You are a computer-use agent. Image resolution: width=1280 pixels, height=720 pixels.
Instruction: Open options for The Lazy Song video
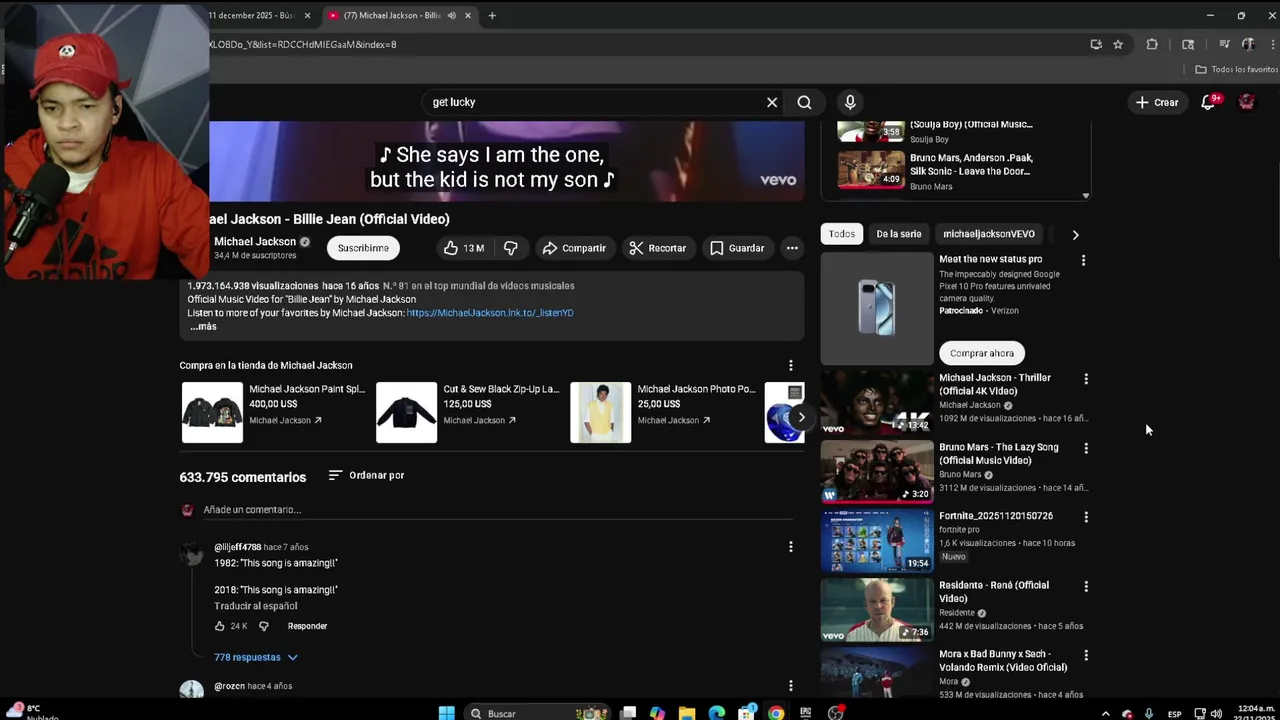pos(1086,448)
